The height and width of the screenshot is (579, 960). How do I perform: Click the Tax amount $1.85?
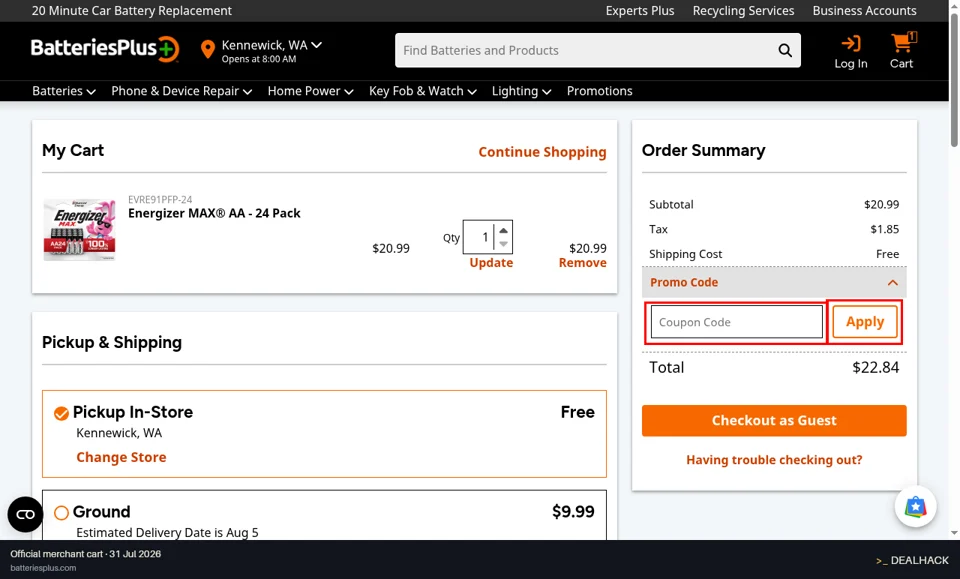click(x=885, y=229)
